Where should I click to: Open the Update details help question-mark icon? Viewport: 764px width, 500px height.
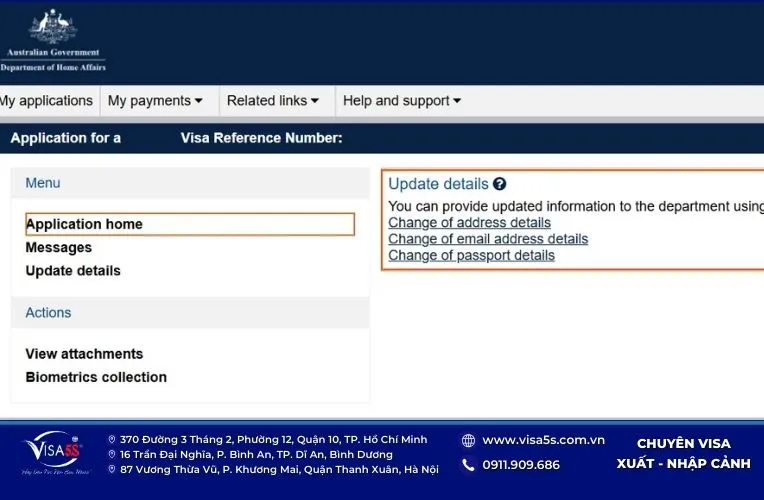point(499,184)
